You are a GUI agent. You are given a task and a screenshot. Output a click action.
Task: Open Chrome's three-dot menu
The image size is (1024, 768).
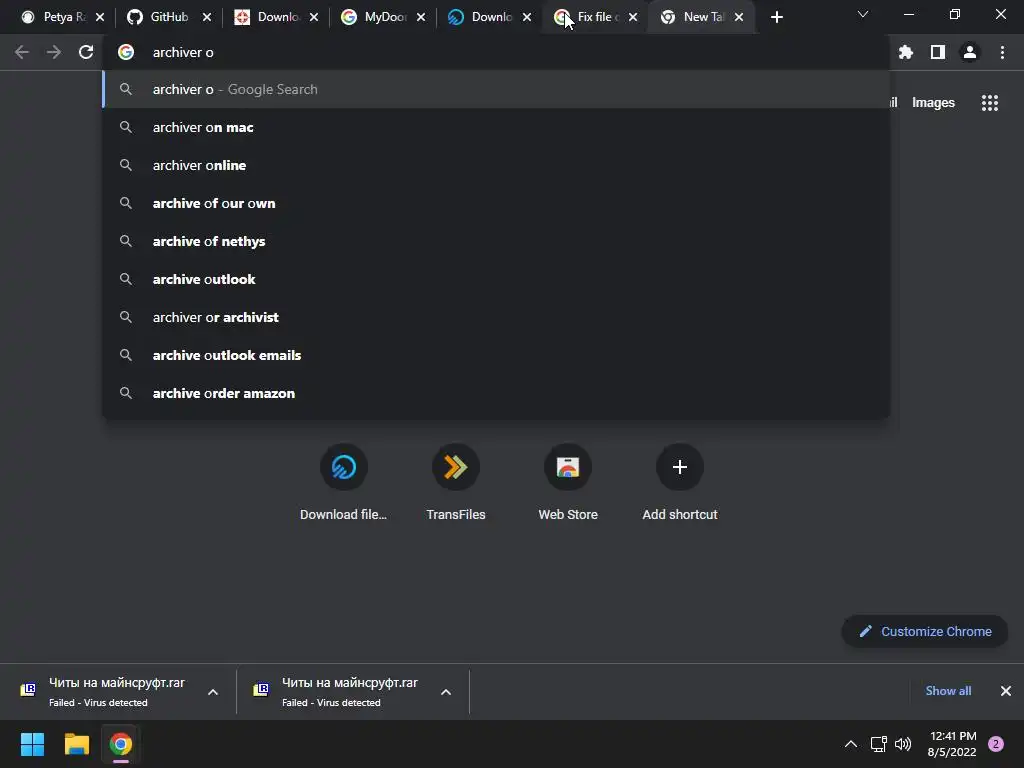point(1002,52)
